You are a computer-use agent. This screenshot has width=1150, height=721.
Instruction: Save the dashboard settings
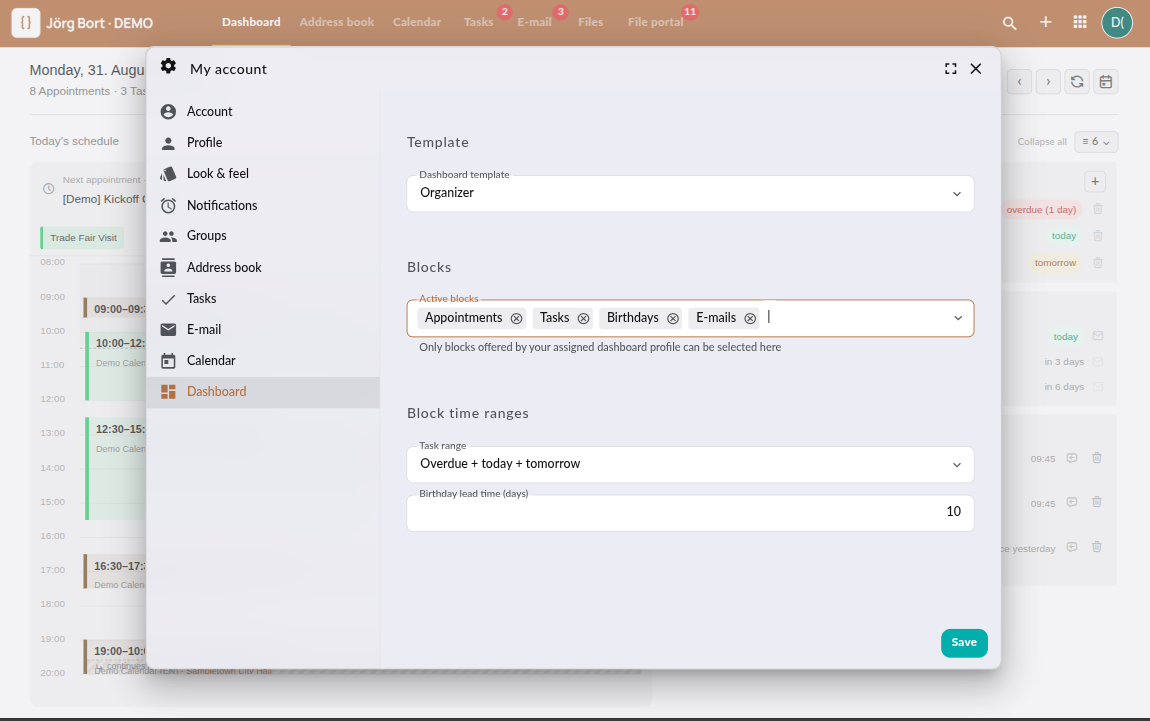point(964,643)
